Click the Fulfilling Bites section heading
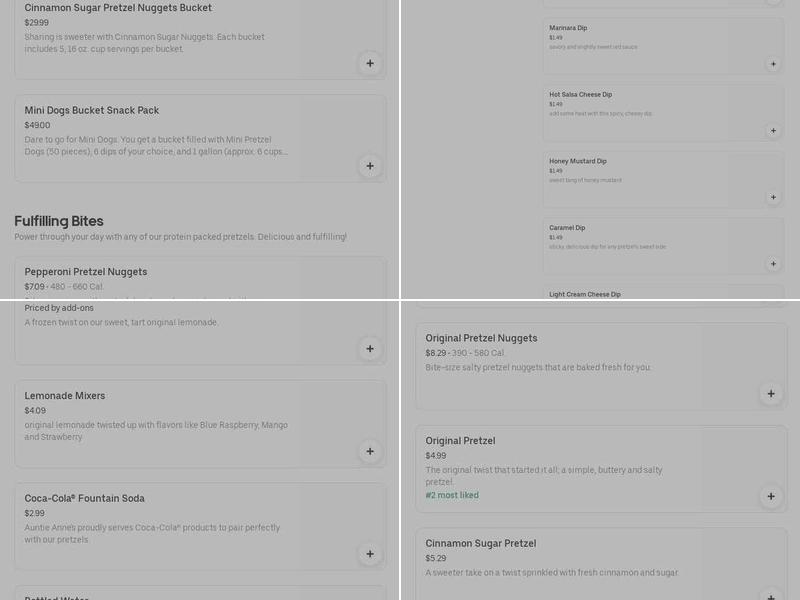This screenshot has height=600, width=800. (59, 221)
